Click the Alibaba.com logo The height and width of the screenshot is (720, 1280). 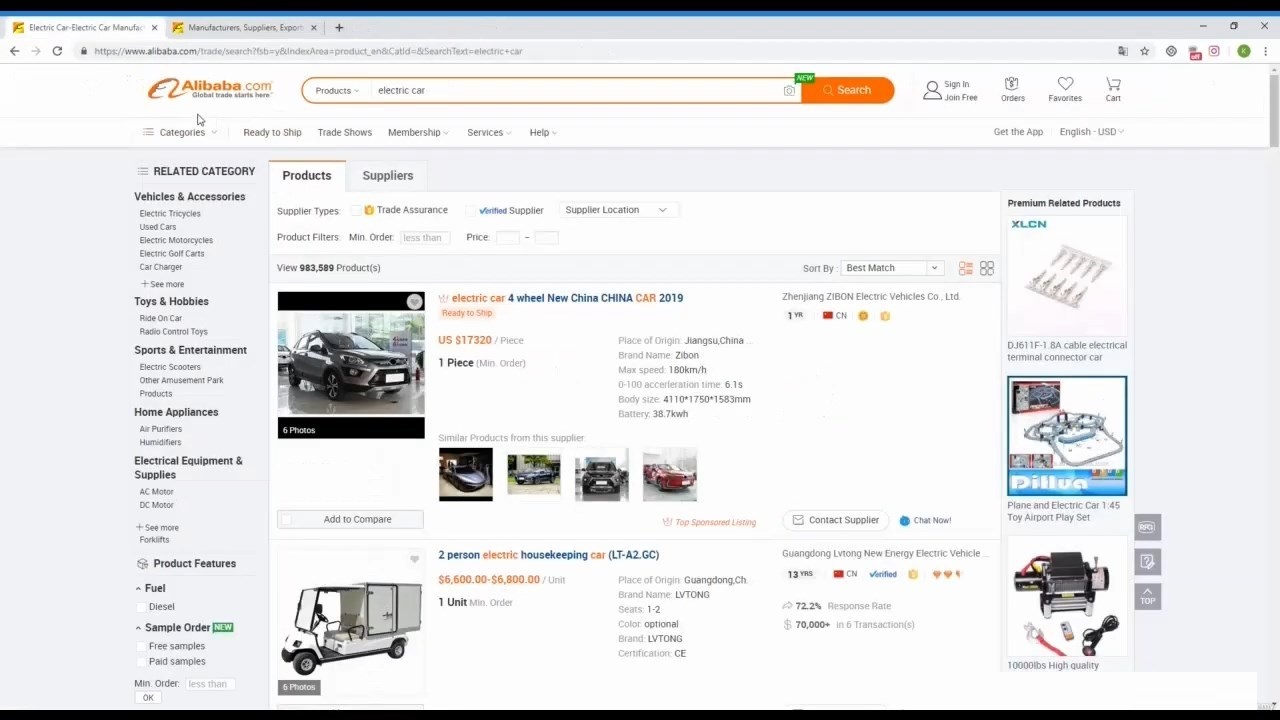point(210,89)
